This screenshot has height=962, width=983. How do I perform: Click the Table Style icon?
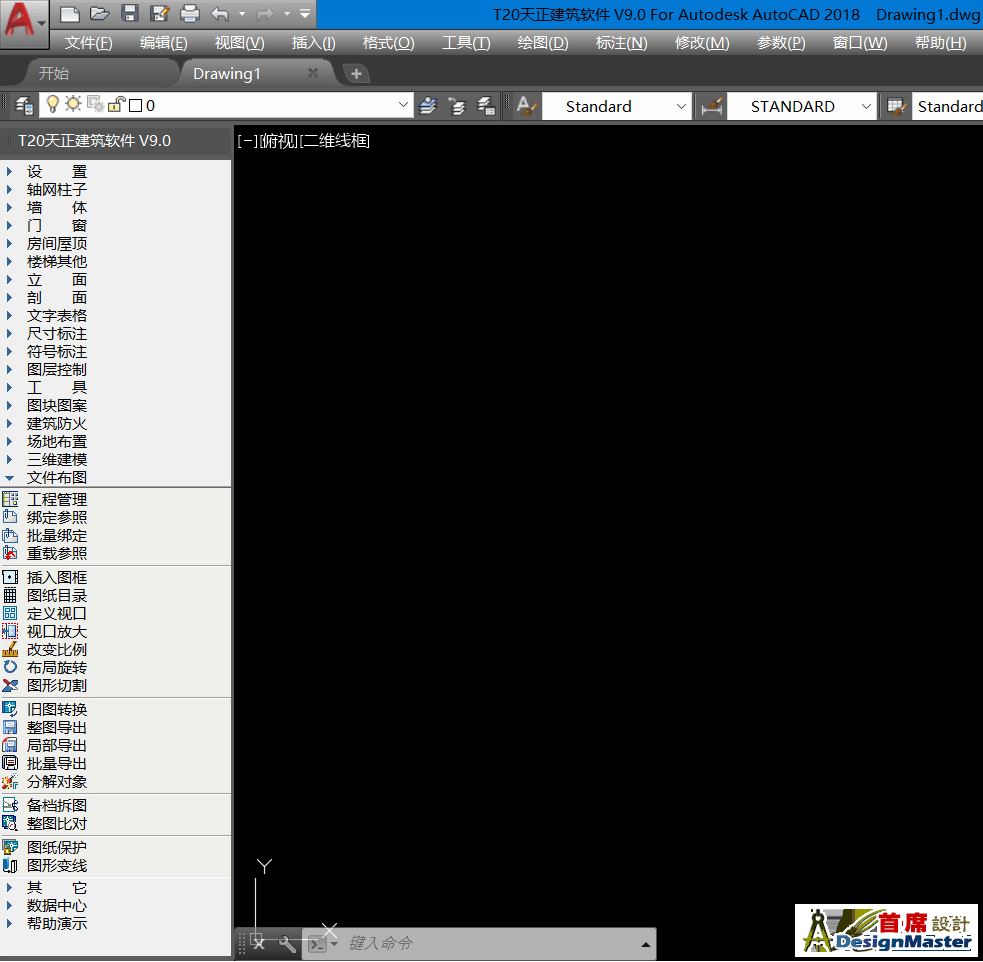click(x=897, y=105)
